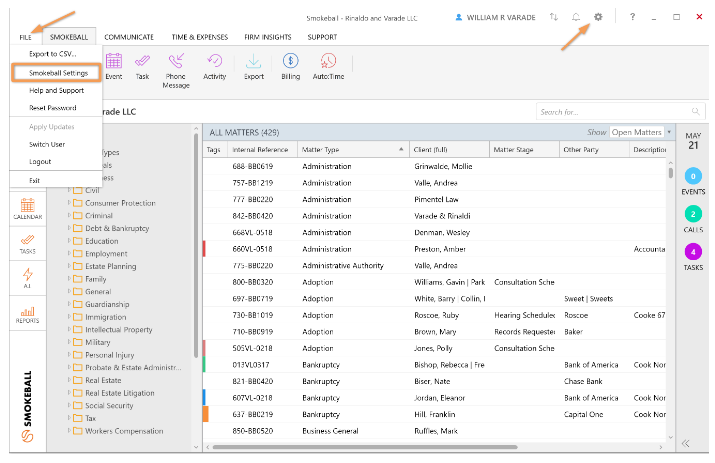Switch to the SUPPORT tab
This screenshot has height=463, width=715.
tap(322, 37)
